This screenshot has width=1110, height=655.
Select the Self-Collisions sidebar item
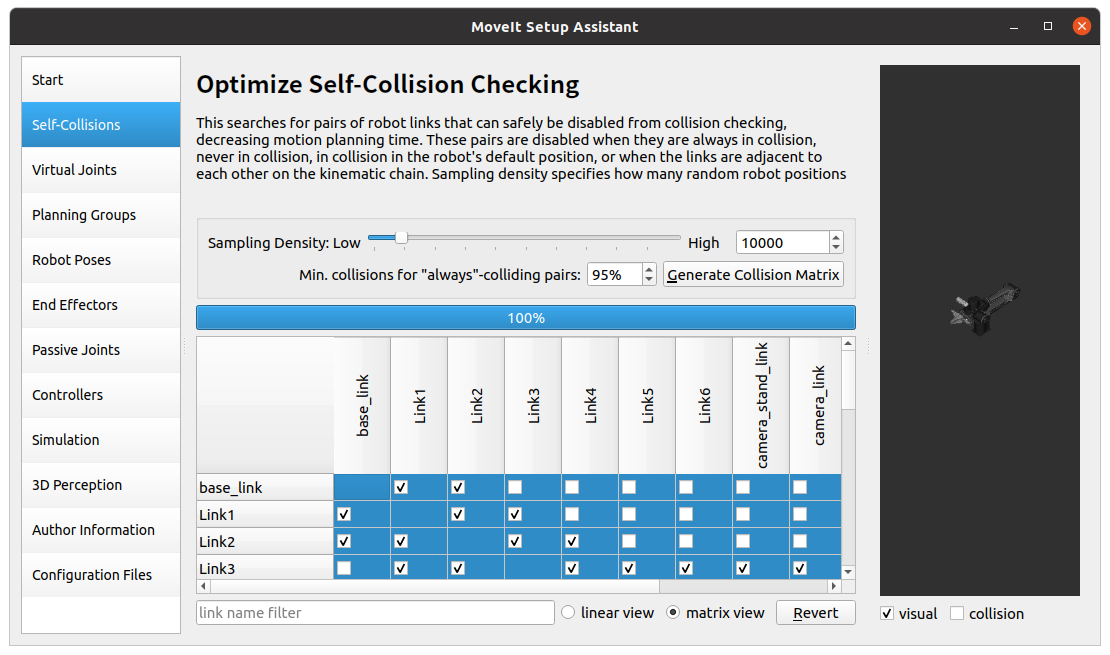[101, 125]
